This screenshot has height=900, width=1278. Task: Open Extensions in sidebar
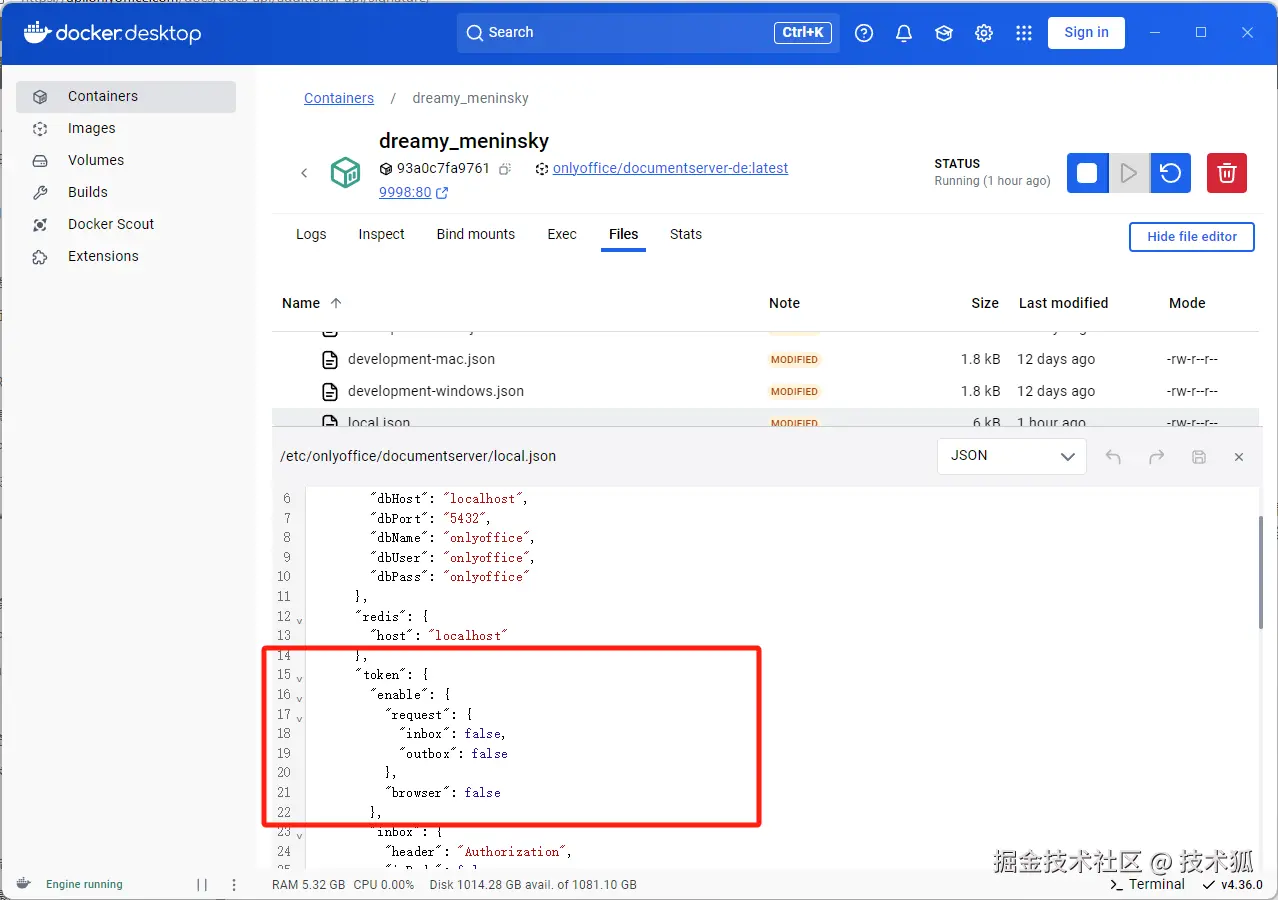126,256
